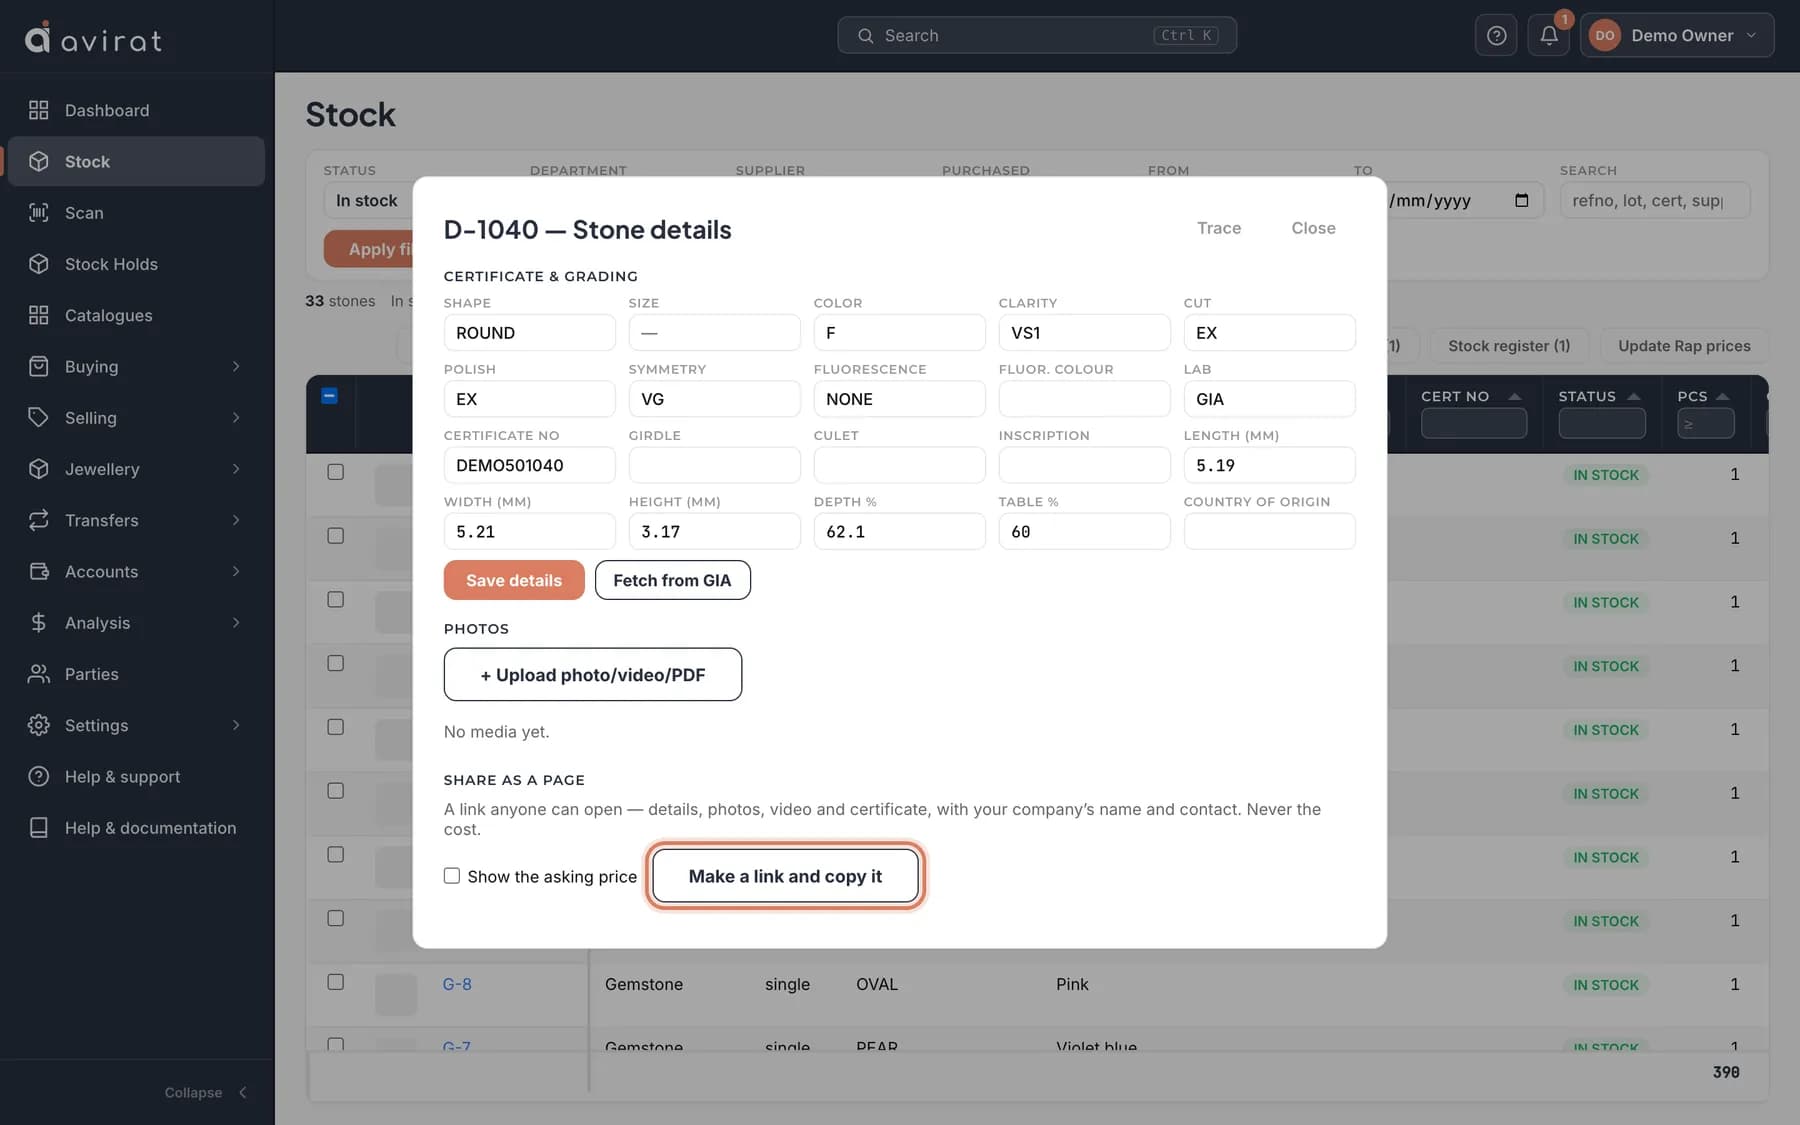Click the Dashboard grid icon in sidebar
The width and height of the screenshot is (1800, 1125).
[38, 110]
